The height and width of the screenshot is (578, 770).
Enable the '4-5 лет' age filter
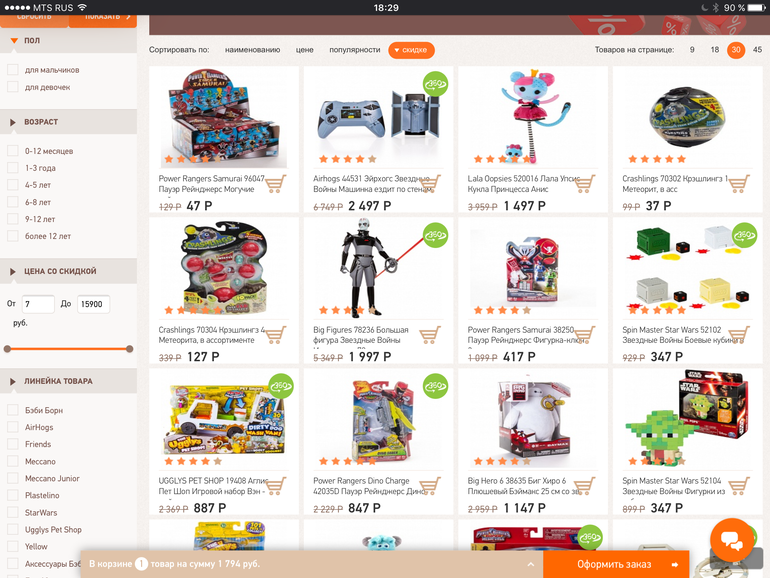point(13,185)
